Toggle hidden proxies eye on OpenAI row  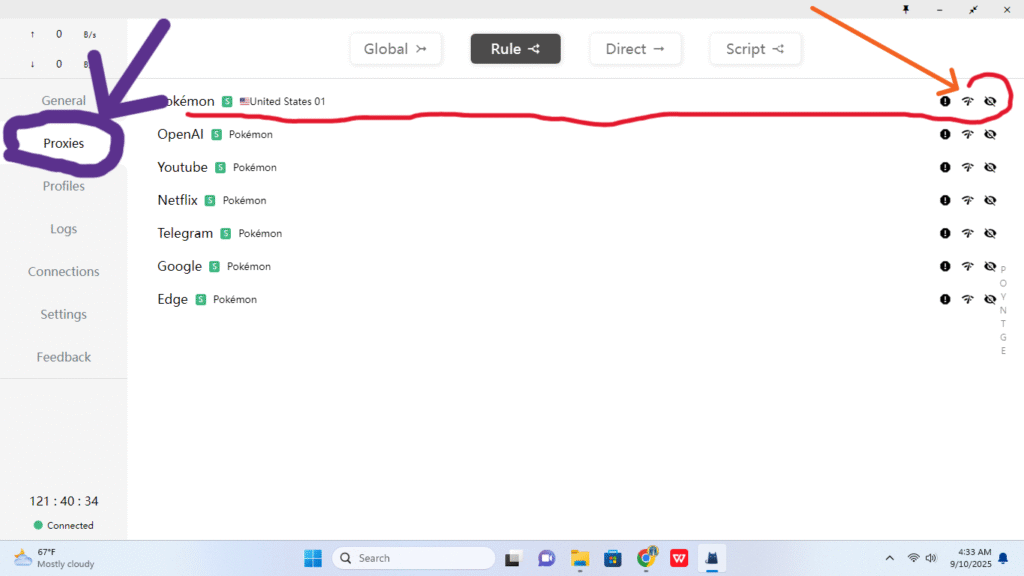pos(990,134)
